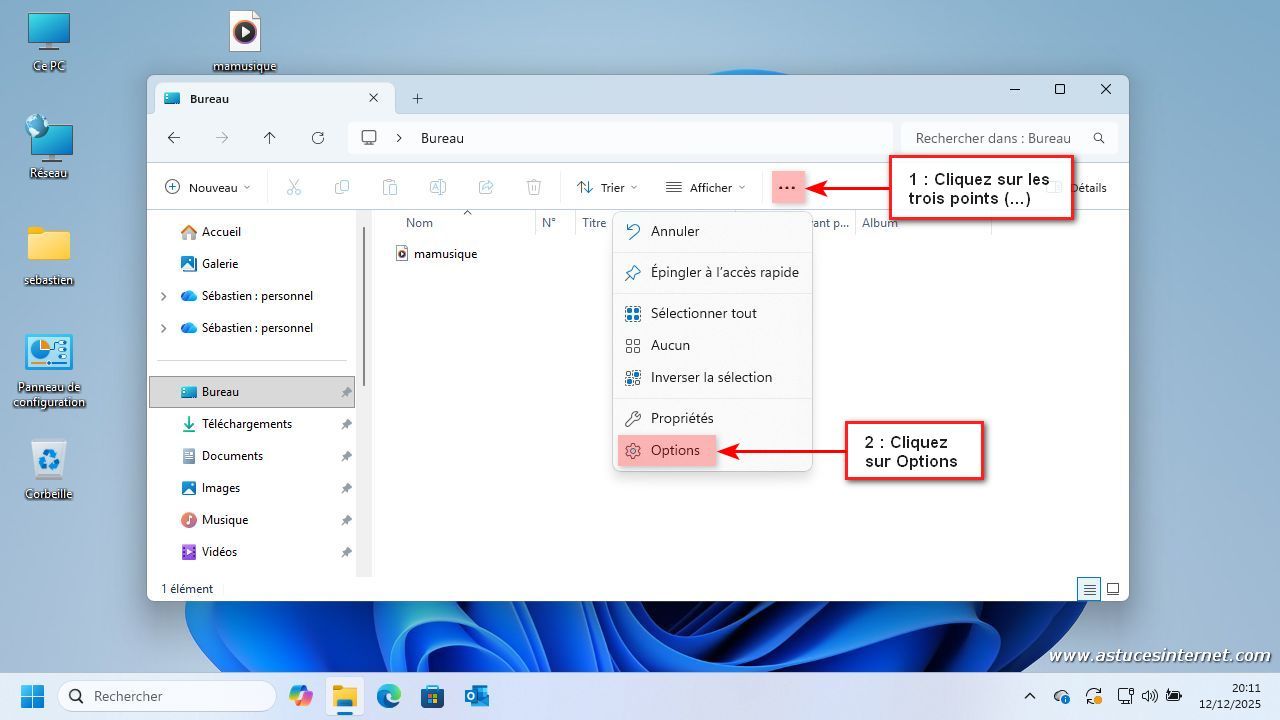1280x720 pixels.
Task: Click the Rechercher dans : Bureau search field
Action: click(993, 138)
